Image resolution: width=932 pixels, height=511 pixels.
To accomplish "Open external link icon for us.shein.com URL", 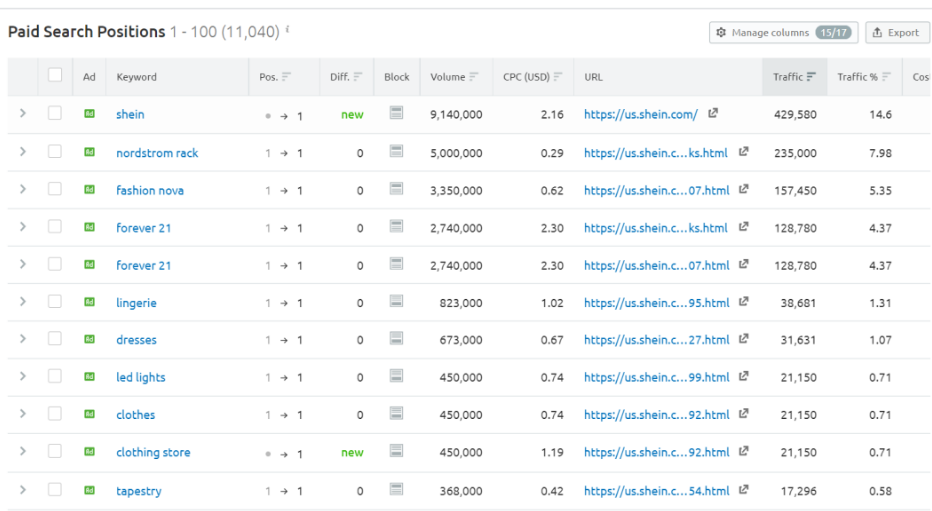I will (x=713, y=114).
